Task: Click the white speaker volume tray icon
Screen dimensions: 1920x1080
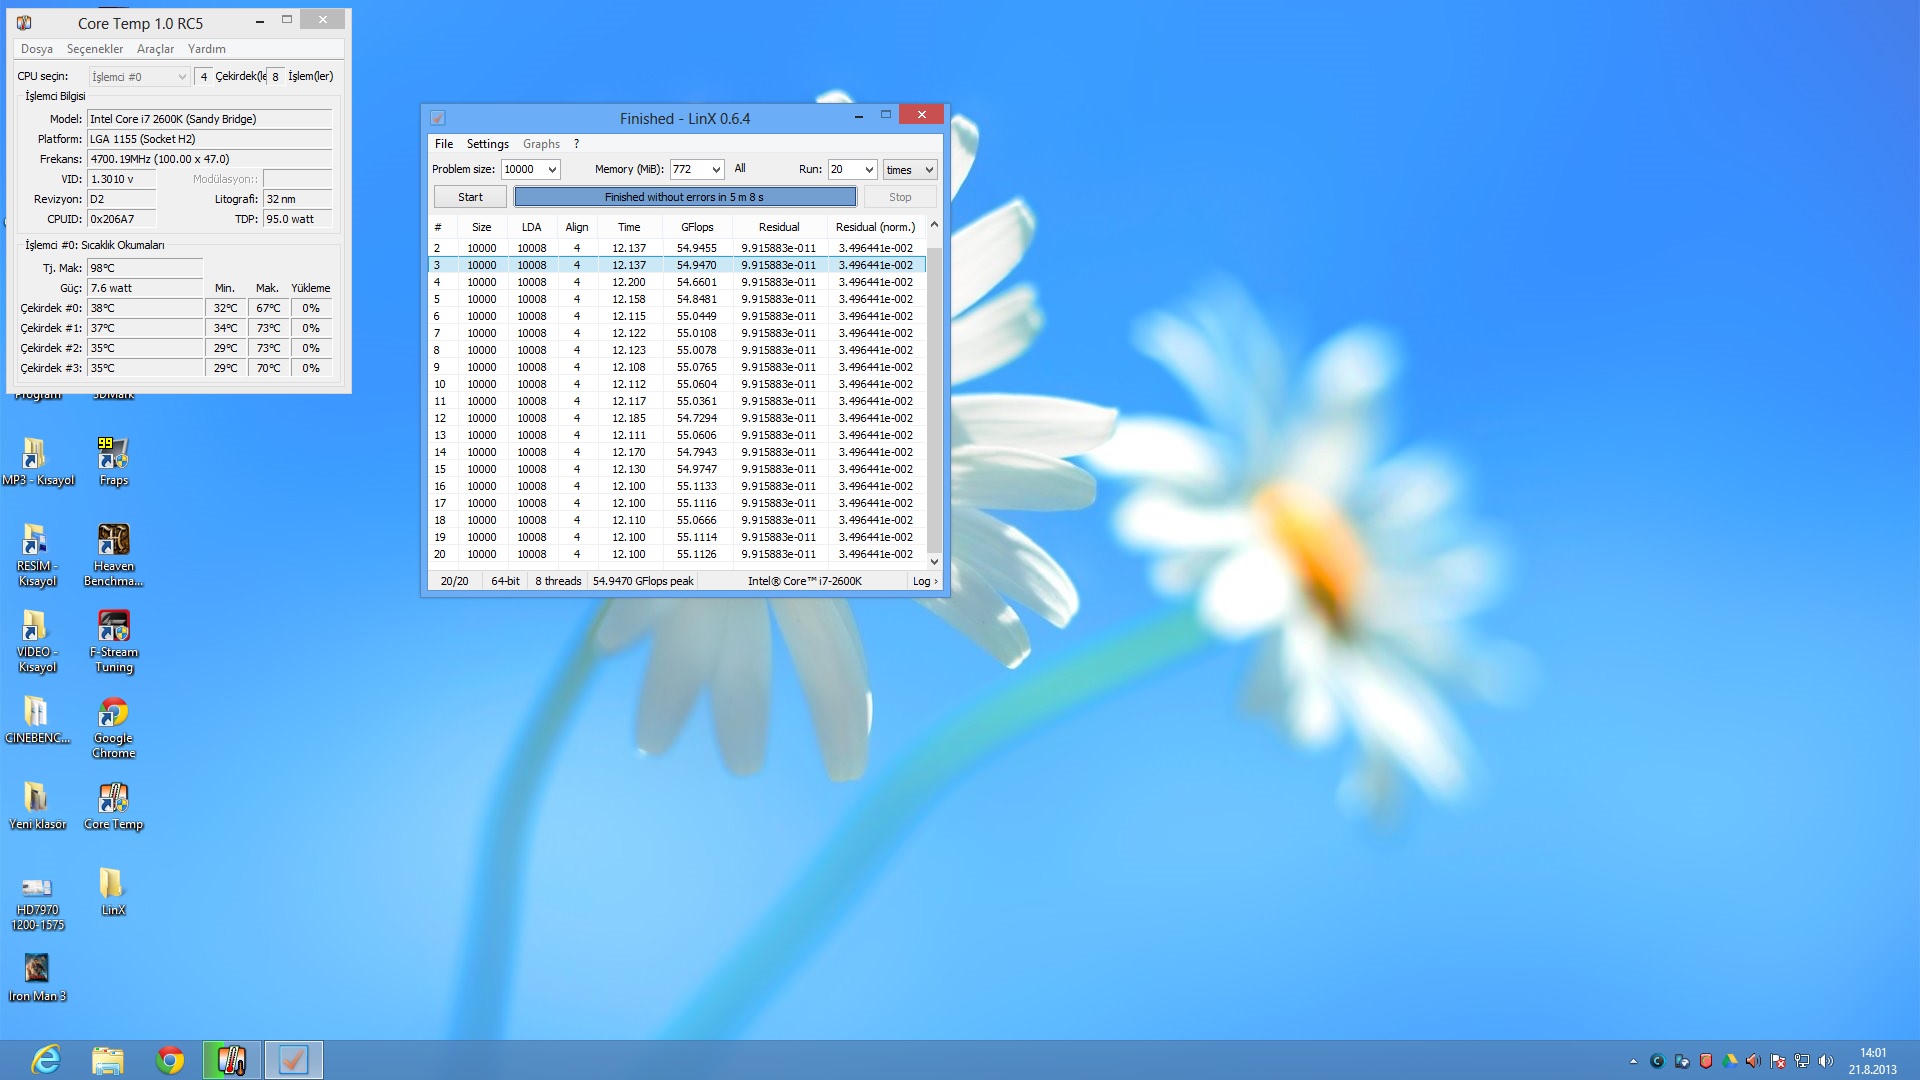Action: (1826, 1061)
